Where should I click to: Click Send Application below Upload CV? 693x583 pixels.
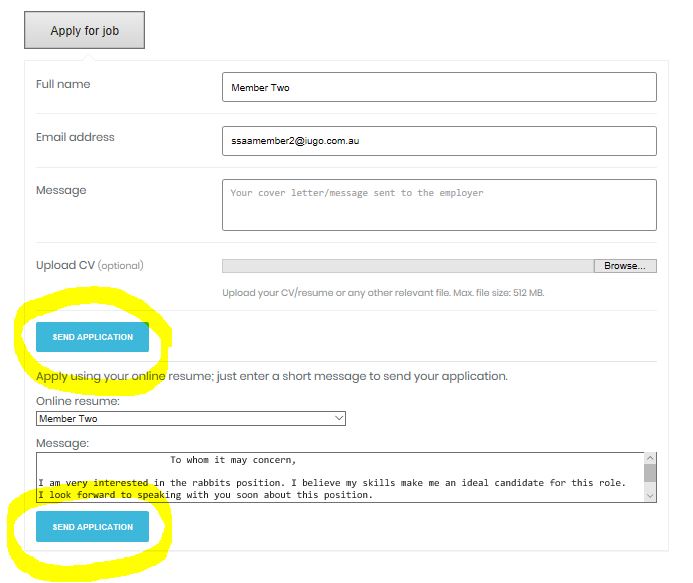pos(92,337)
